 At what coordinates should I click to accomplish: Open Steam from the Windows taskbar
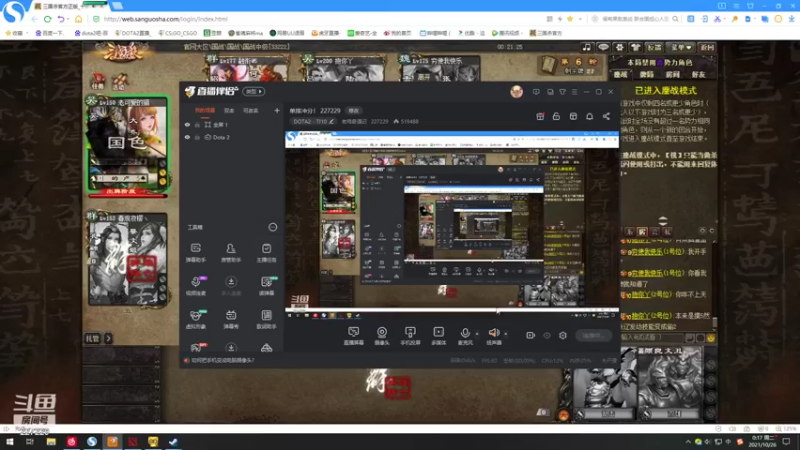pyautogui.click(x=173, y=442)
